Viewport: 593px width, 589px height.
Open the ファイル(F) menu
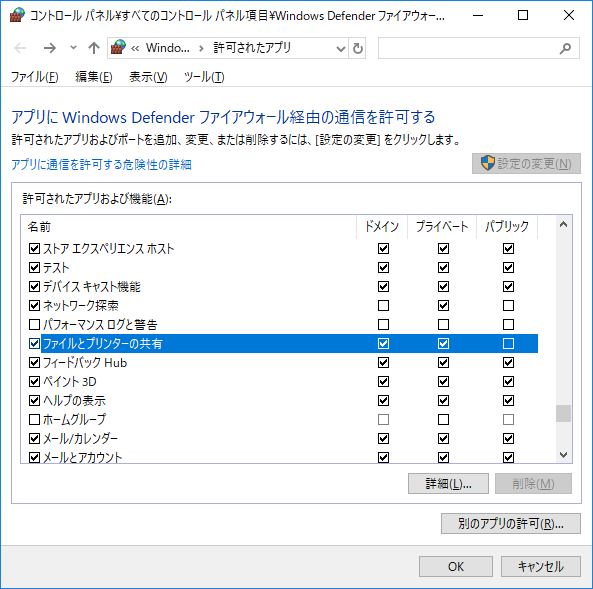34,77
